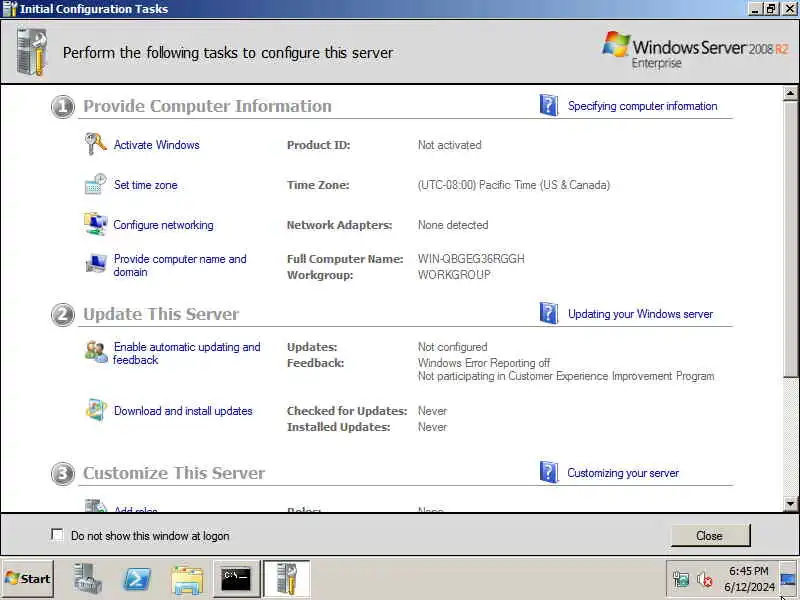Click the Never value beside Checked for Updates

(432, 411)
